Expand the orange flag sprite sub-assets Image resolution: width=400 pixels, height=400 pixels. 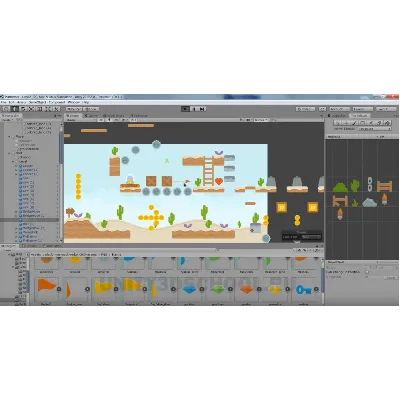(59, 289)
